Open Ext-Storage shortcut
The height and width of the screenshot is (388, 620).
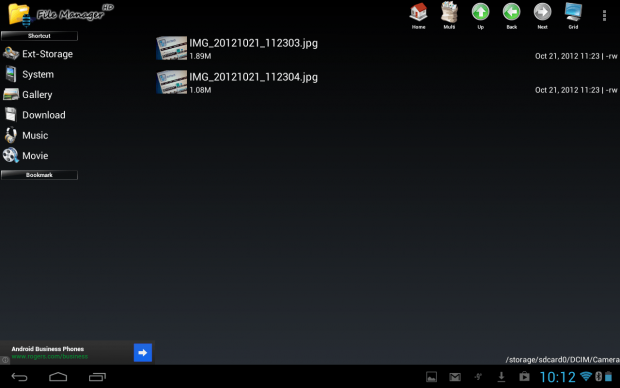tap(39, 54)
